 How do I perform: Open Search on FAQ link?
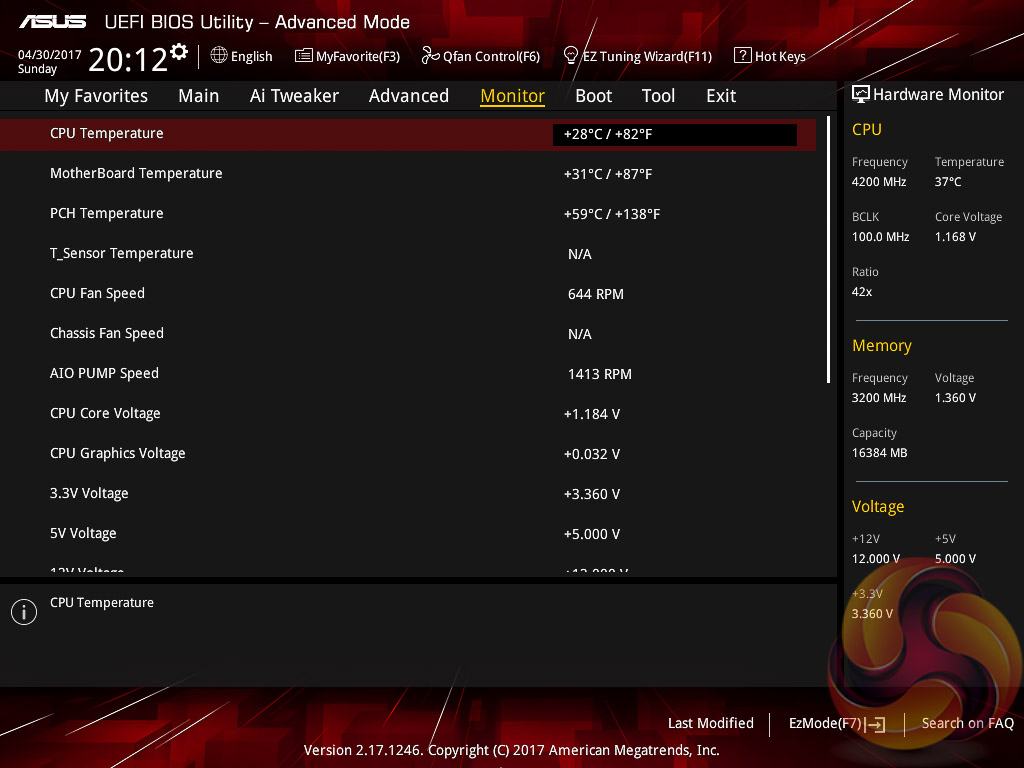point(968,723)
